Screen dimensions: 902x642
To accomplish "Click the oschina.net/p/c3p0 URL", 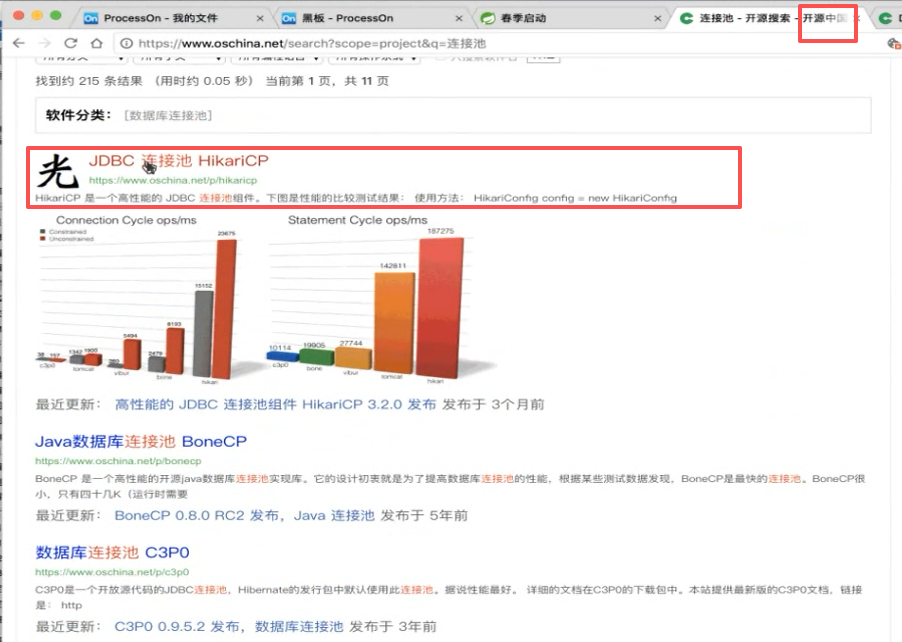I will click(112, 572).
